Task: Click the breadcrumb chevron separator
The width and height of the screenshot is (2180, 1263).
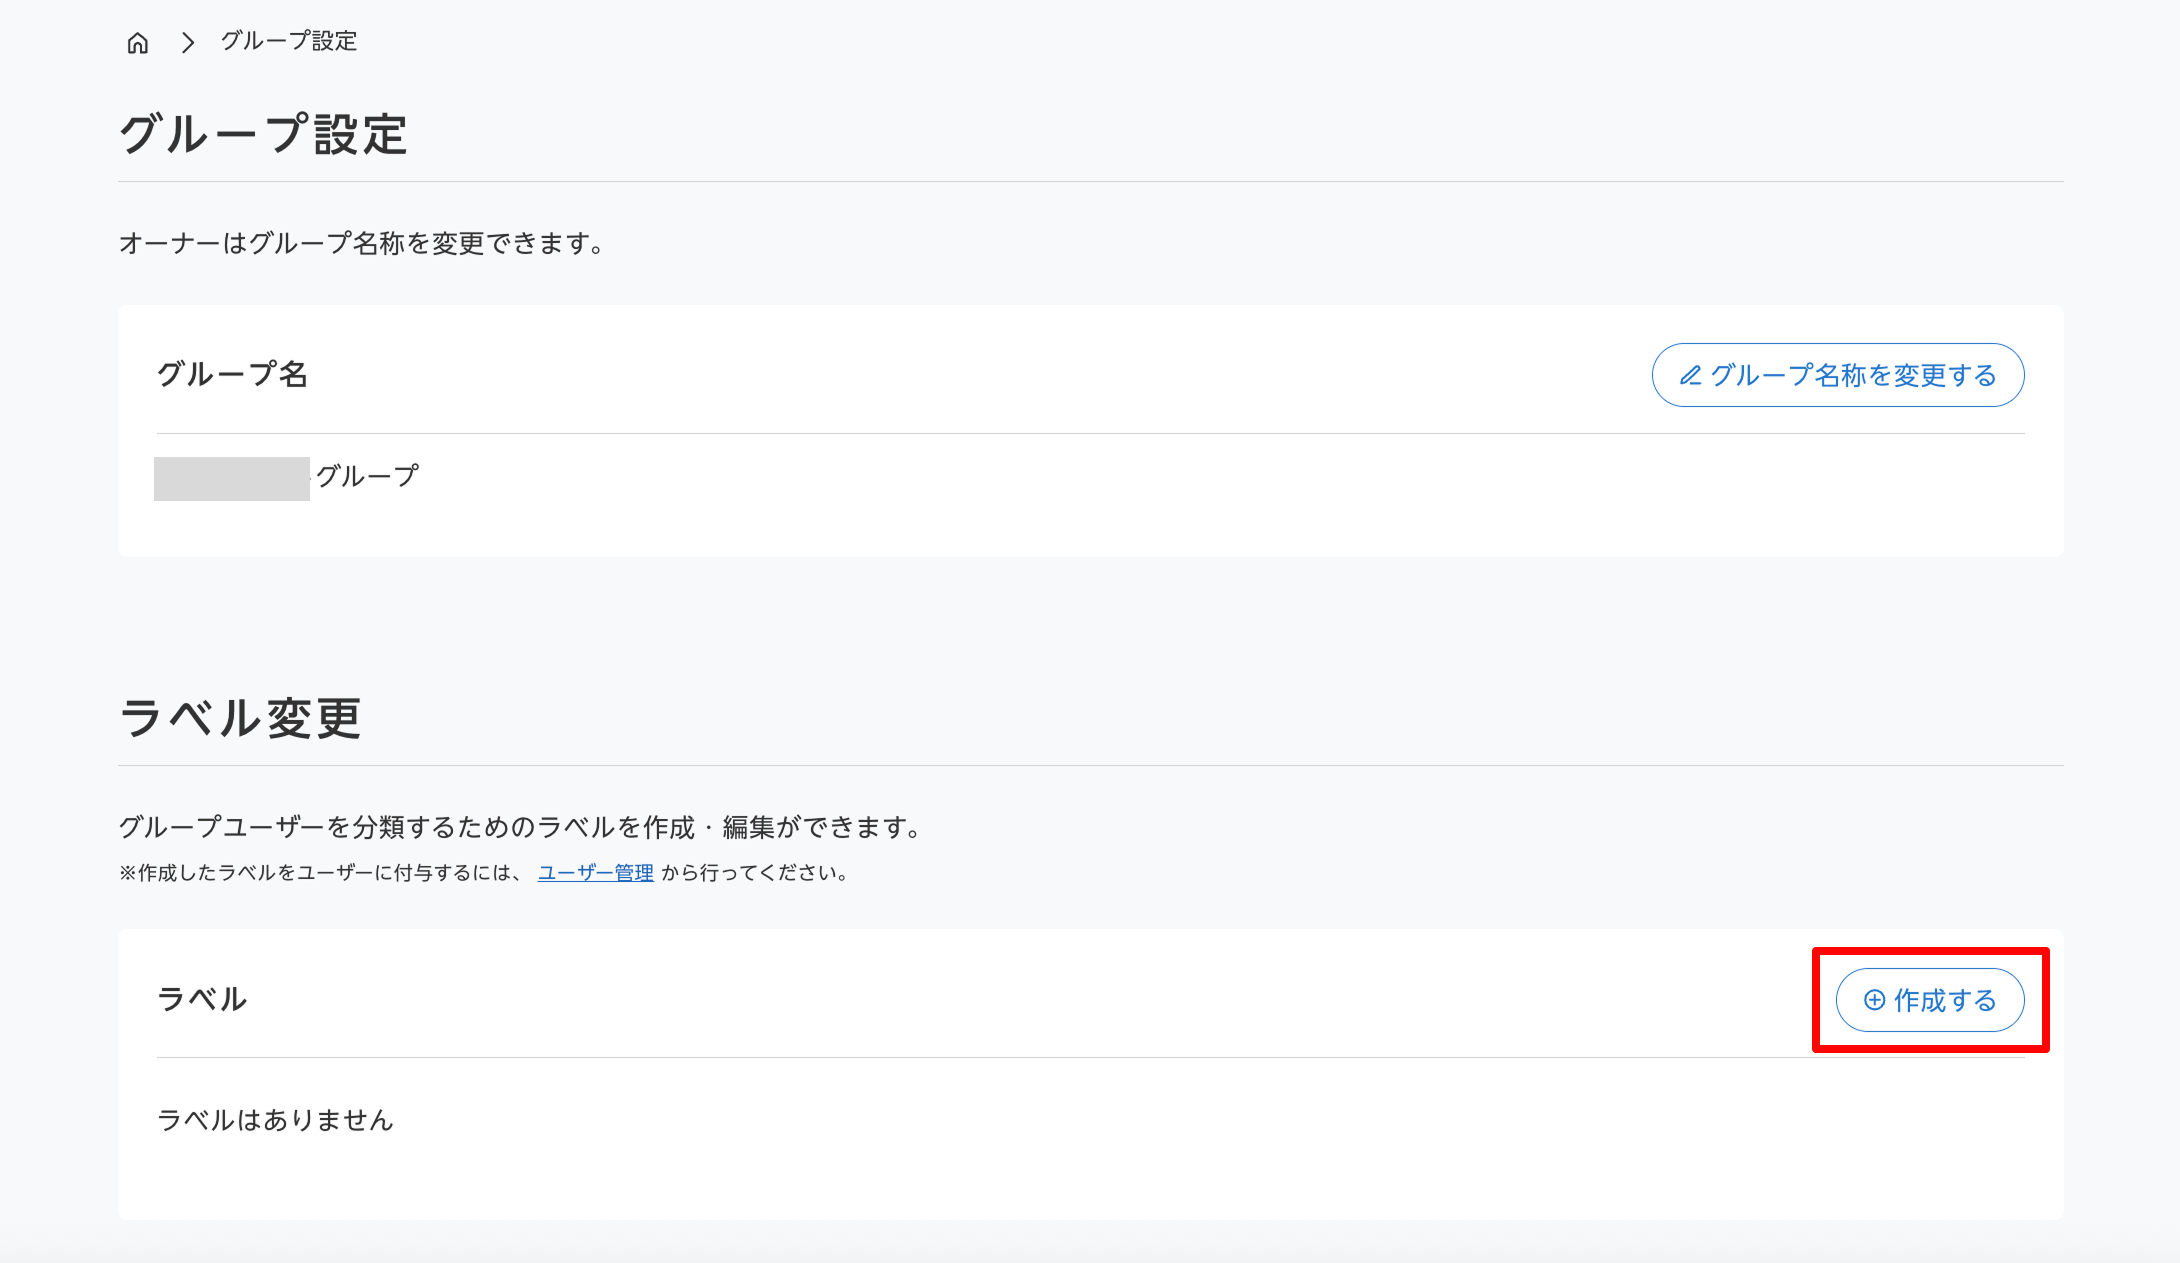Action: click(x=187, y=42)
